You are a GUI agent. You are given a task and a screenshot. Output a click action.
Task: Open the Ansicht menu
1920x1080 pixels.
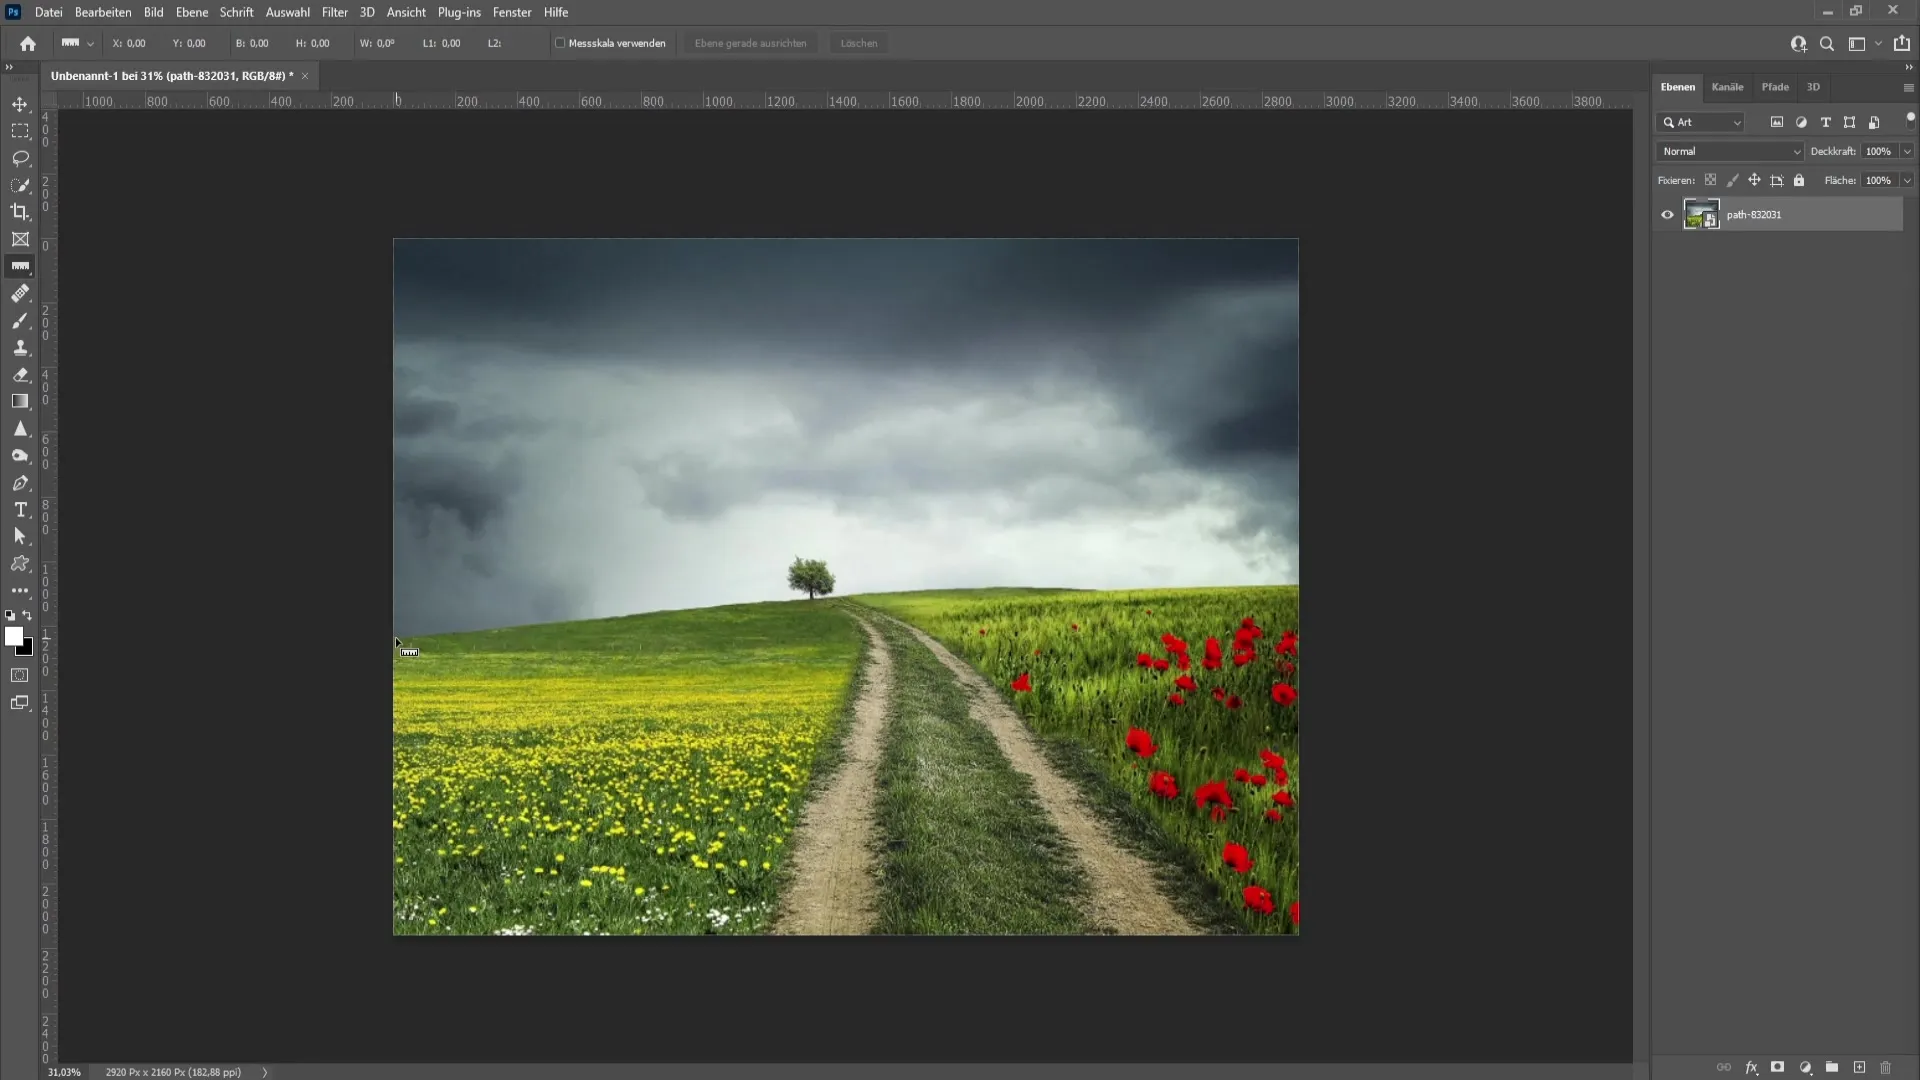406,12
